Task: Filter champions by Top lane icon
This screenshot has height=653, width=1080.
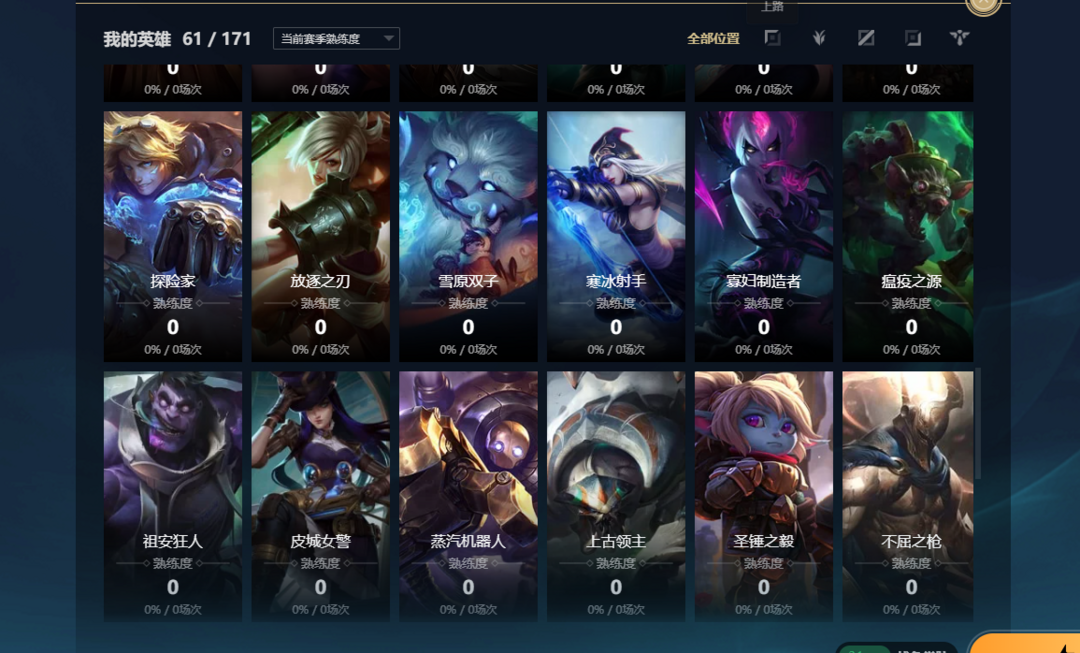Action: [x=772, y=38]
